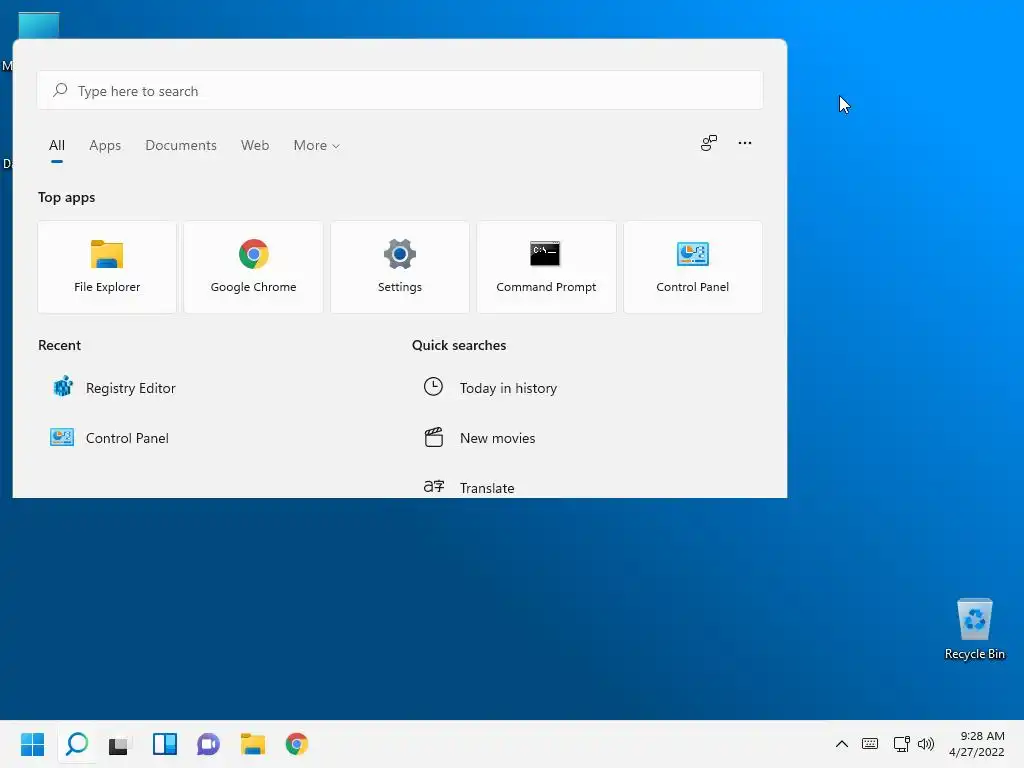
Task: Launch Chrome from the taskbar
Action: (296, 744)
